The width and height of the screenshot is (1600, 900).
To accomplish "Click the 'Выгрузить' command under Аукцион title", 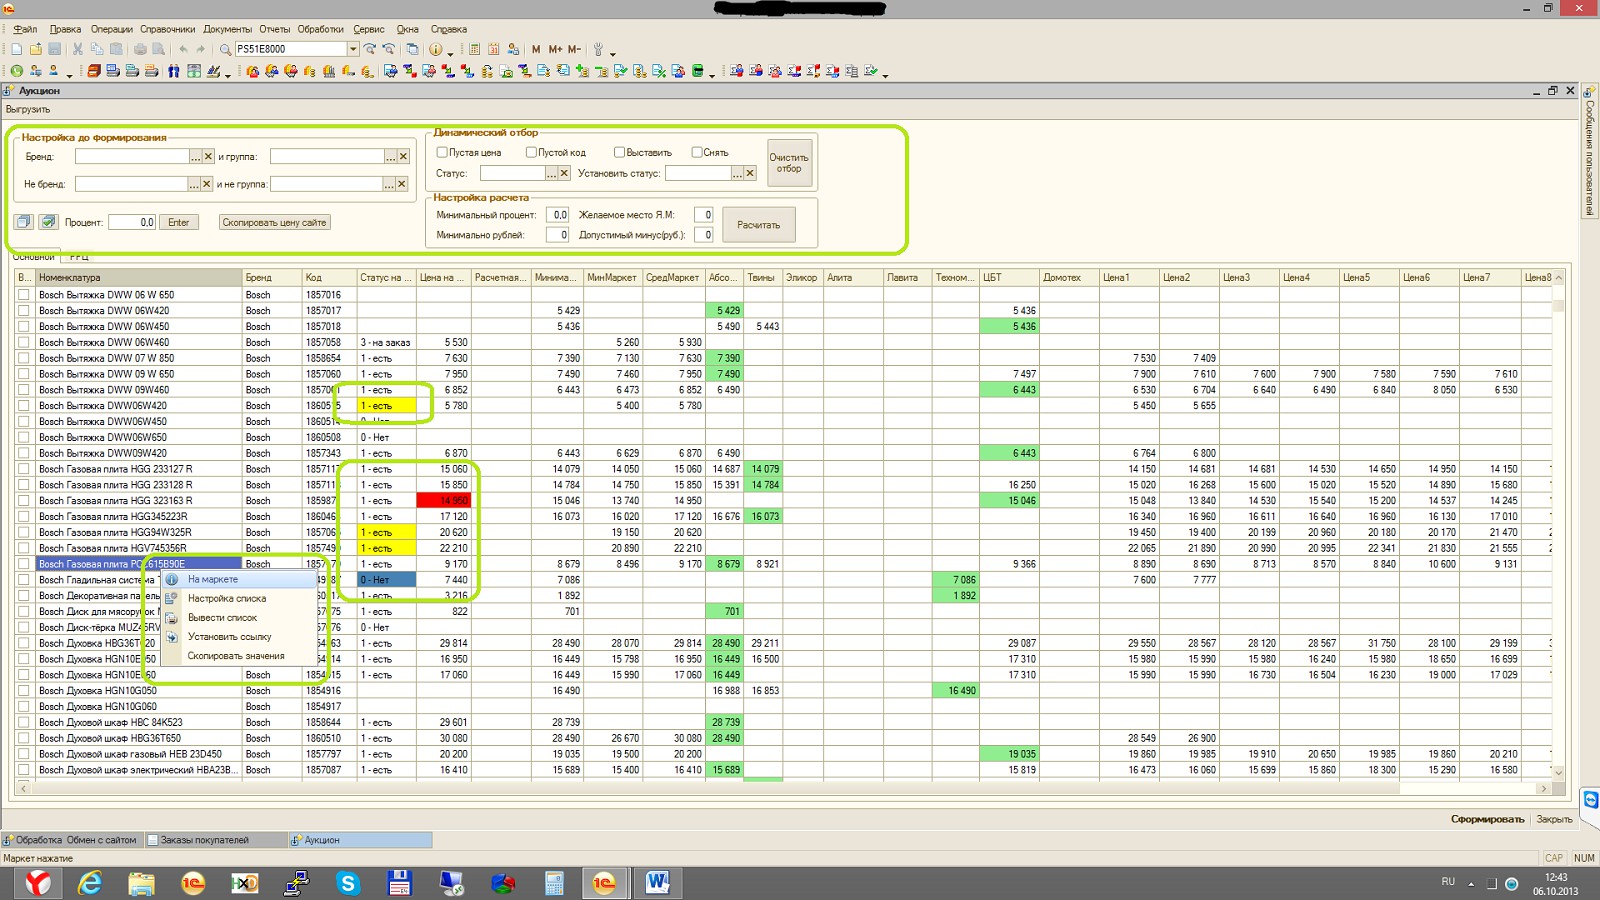I will (28, 109).
